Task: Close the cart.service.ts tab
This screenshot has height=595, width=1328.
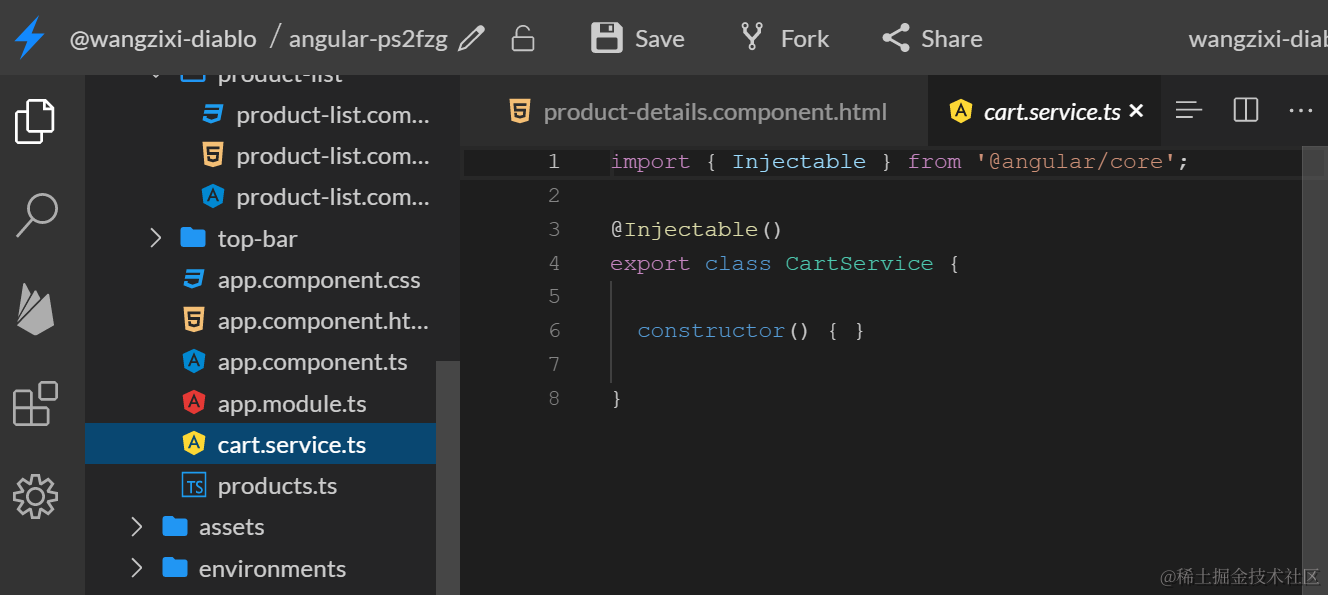Action: pyautogui.click(x=1136, y=111)
